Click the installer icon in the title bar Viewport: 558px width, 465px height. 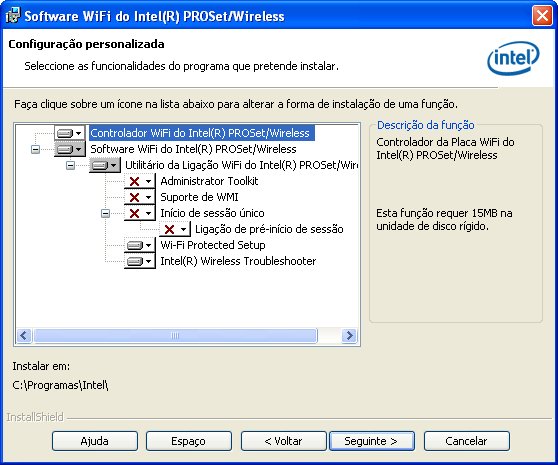[13, 16]
